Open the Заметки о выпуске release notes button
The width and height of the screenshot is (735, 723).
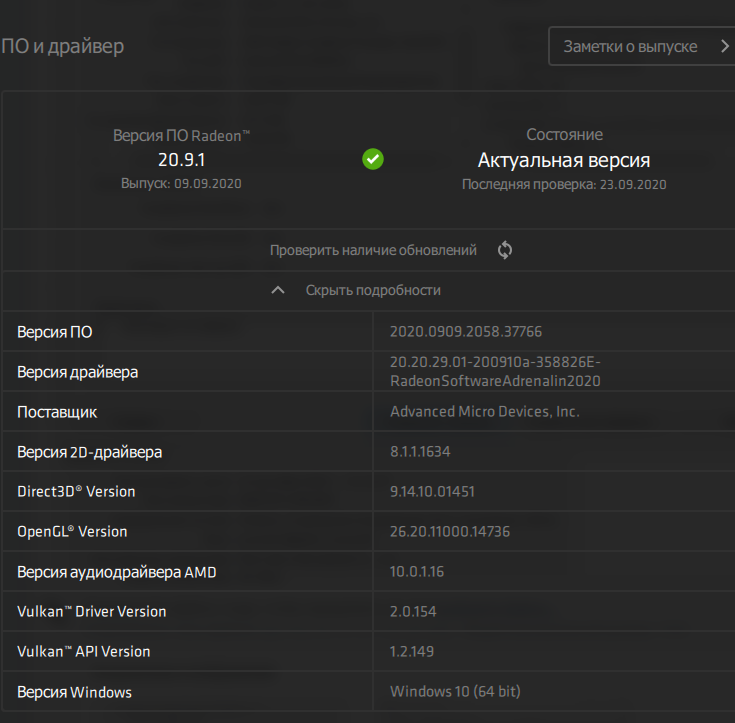642,46
